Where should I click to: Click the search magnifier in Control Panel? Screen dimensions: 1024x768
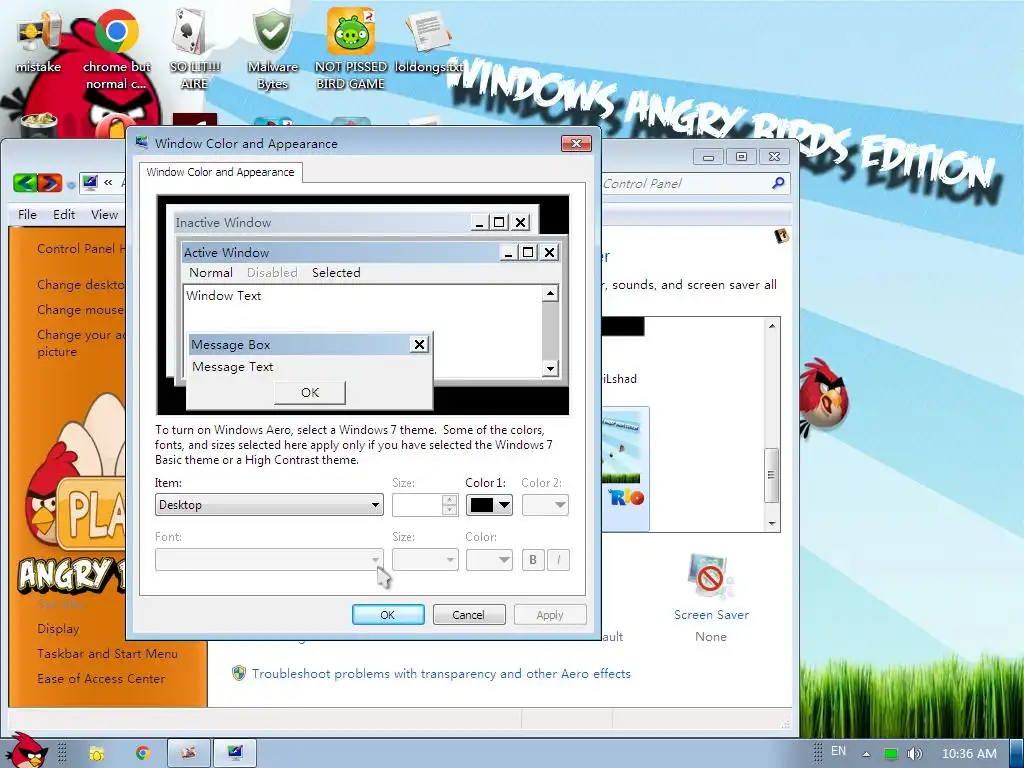(x=778, y=183)
